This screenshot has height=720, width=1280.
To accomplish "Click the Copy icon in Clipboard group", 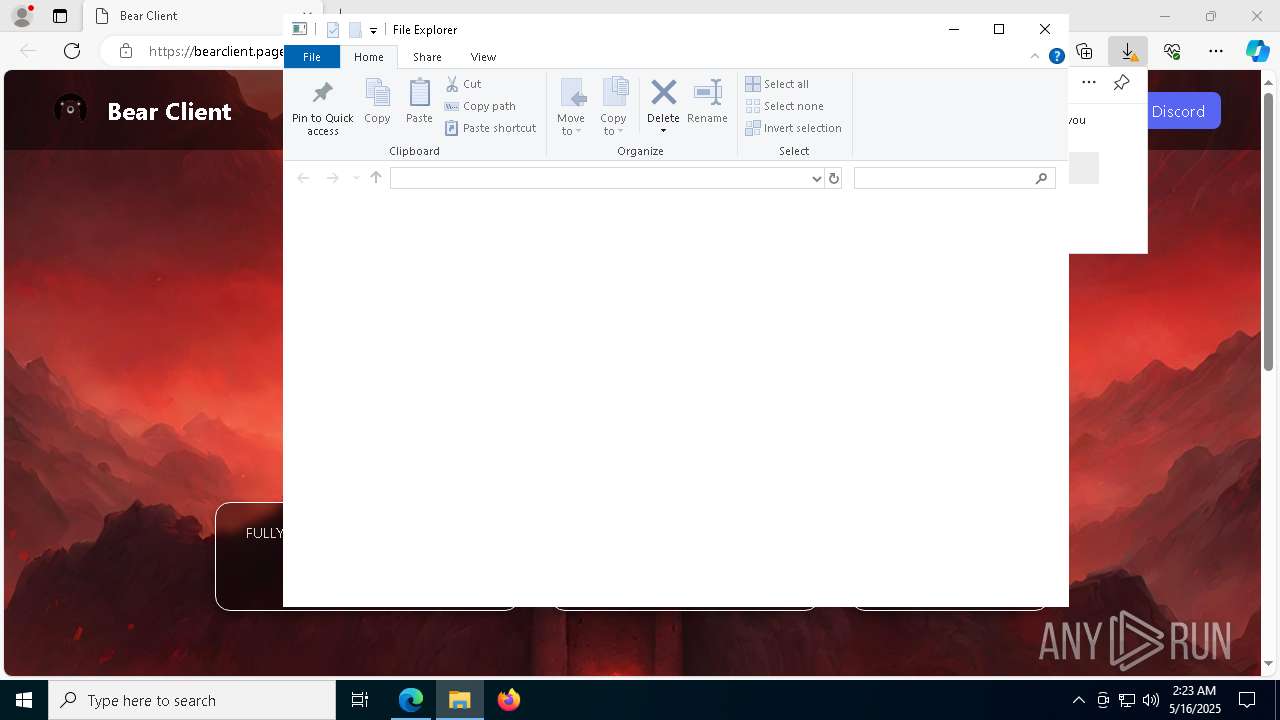I will (377, 101).
